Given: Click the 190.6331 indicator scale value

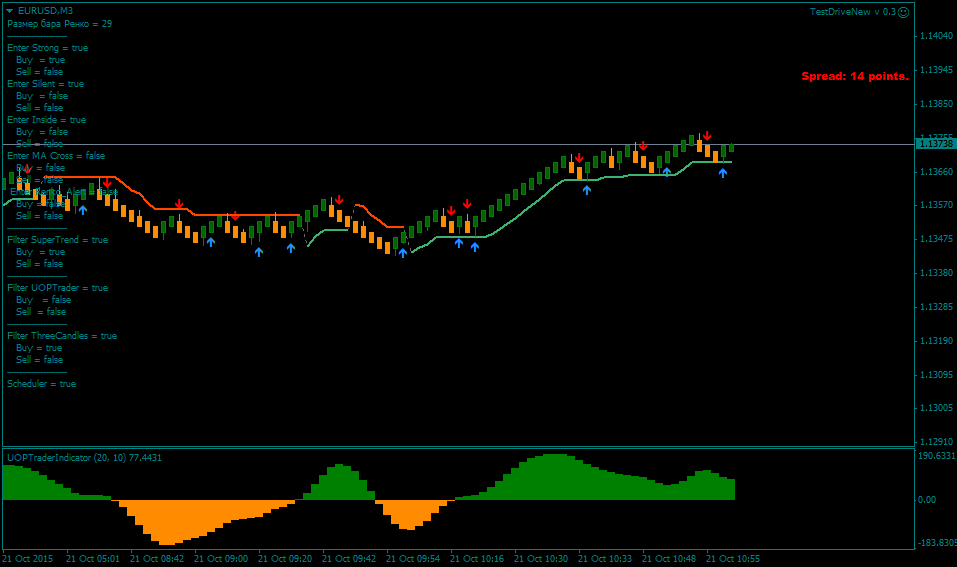Looking at the screenshot, I should tap(937, 456).
